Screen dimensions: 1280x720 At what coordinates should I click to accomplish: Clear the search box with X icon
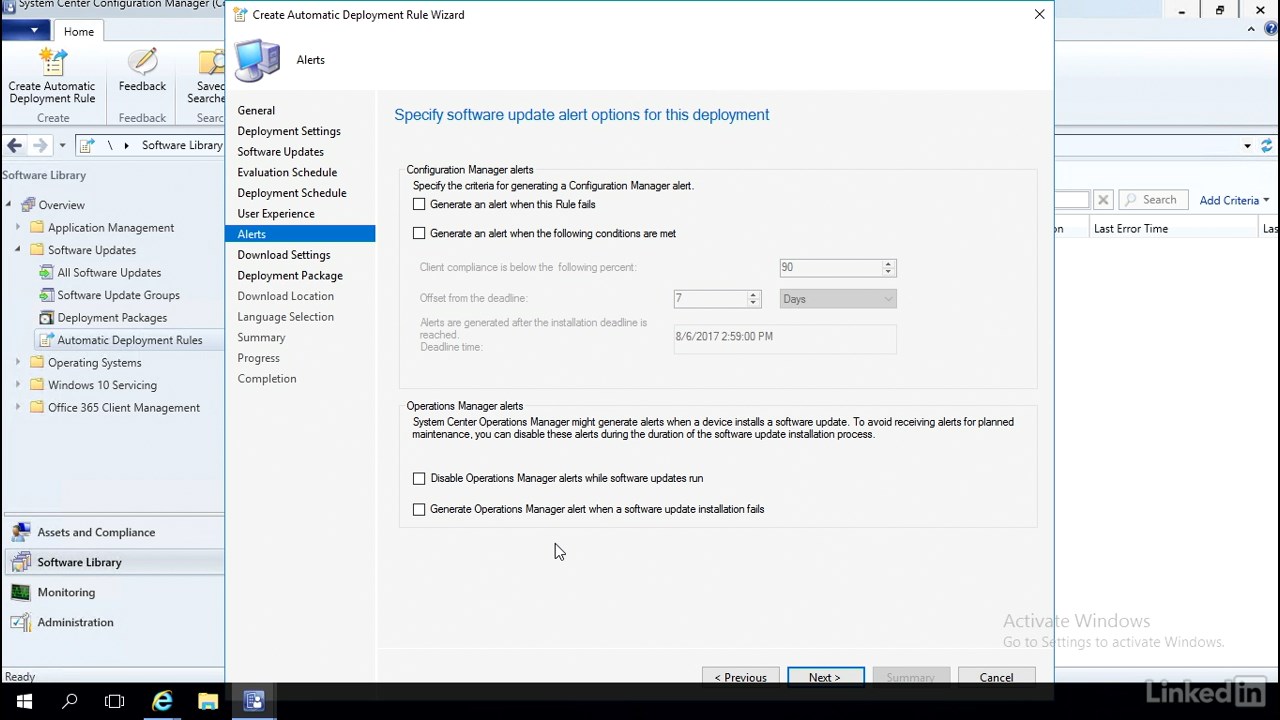1103,200
